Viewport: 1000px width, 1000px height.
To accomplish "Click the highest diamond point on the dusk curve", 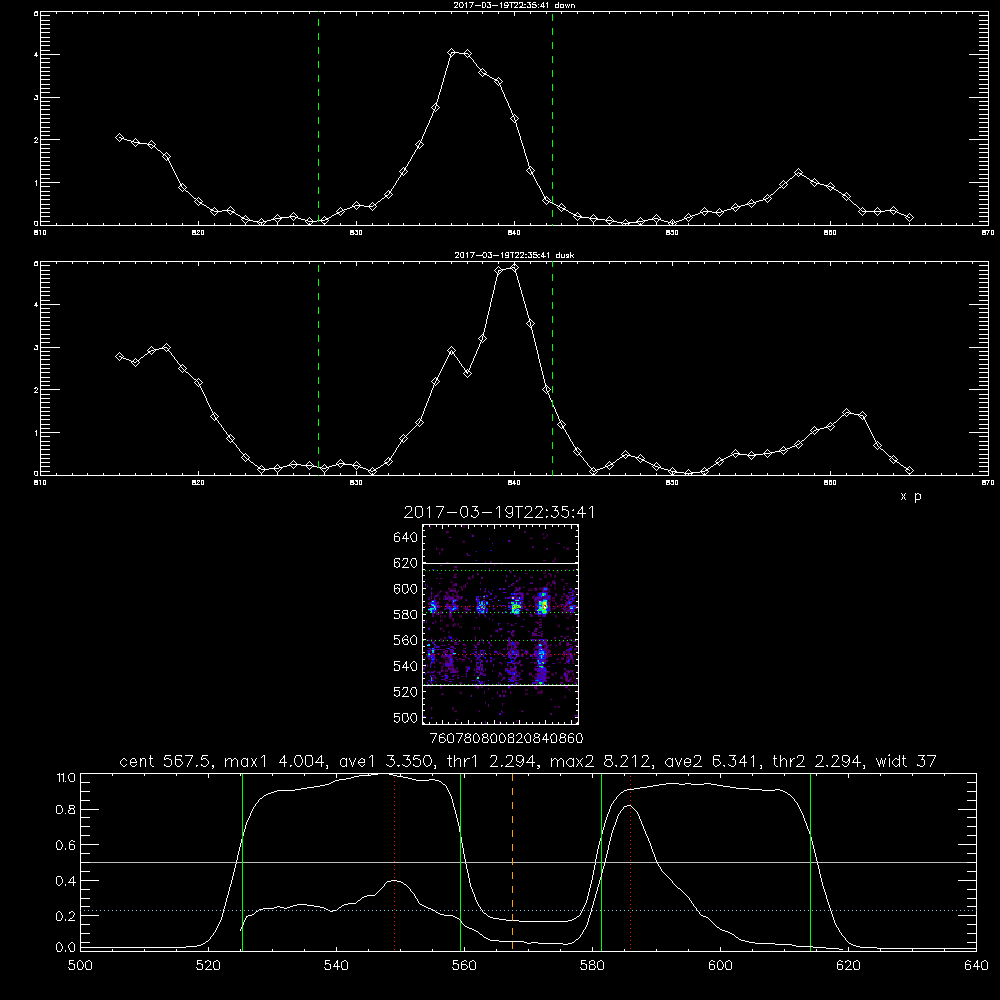I will click(x=515, y=268).
